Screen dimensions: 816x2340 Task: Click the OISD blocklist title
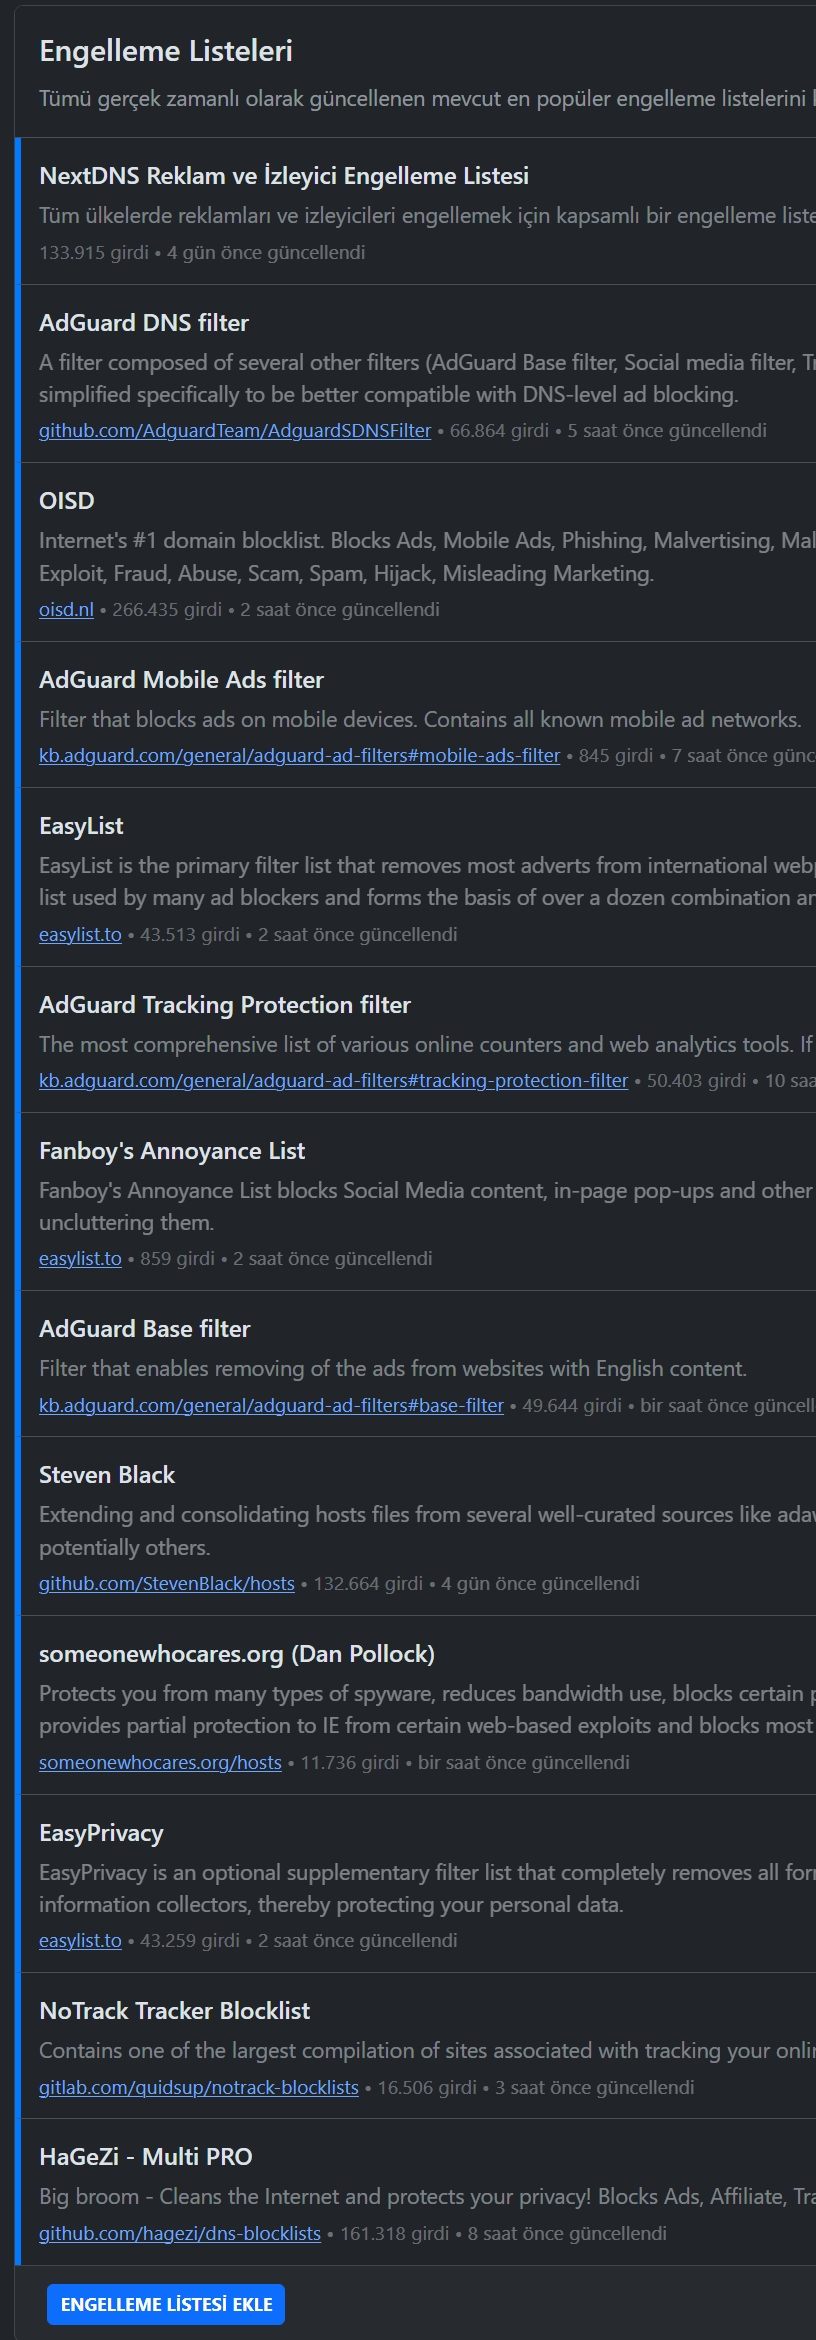pyautogui.click(x=67, y=501)
